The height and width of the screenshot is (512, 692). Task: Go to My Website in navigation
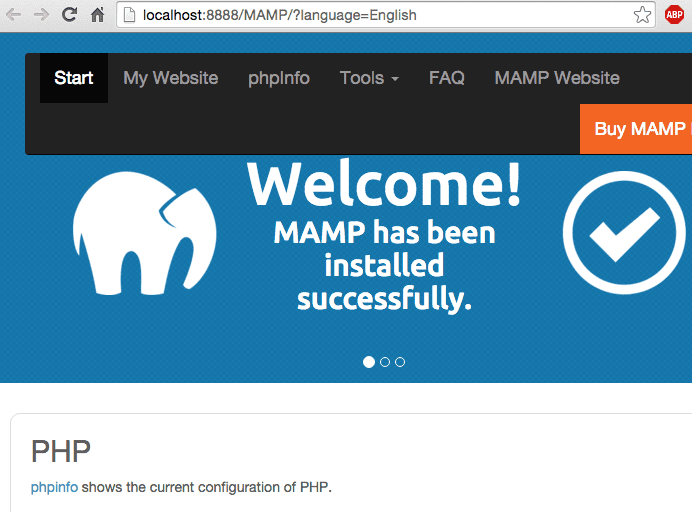click(x=171, y=78)
